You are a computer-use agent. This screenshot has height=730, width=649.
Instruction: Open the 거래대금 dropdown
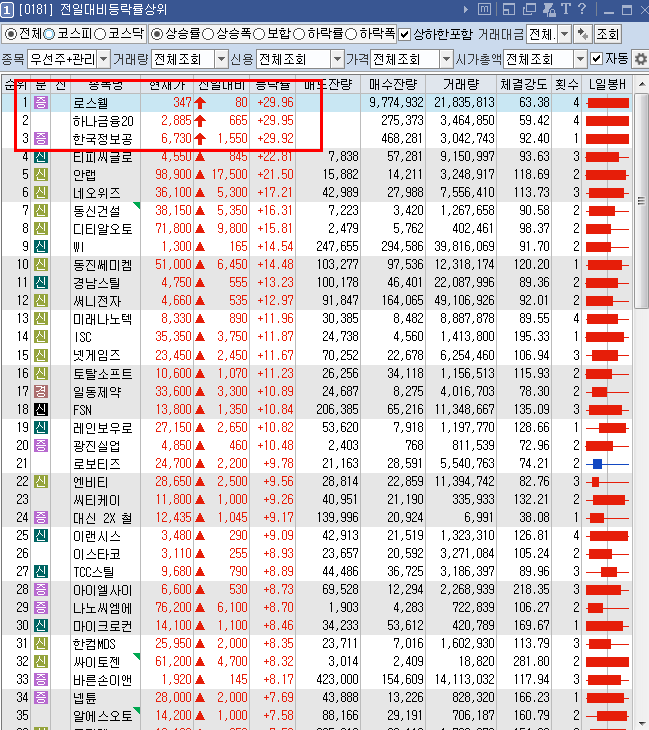click(x=565, y=34)
